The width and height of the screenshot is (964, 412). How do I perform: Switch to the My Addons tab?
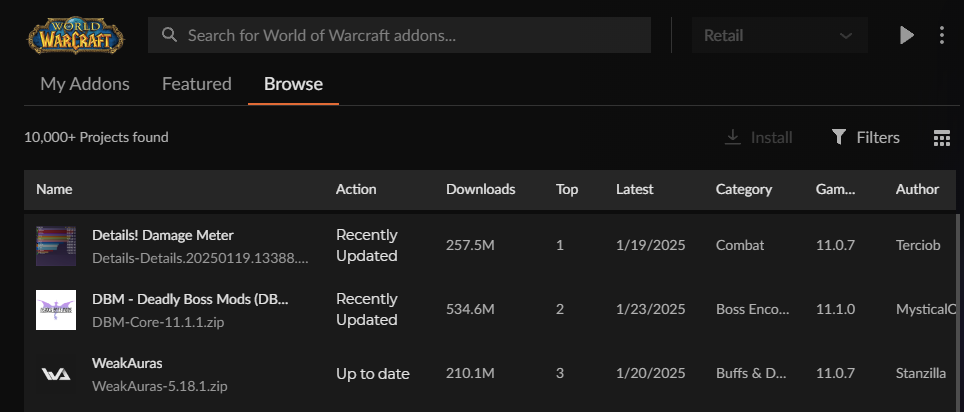85,84
